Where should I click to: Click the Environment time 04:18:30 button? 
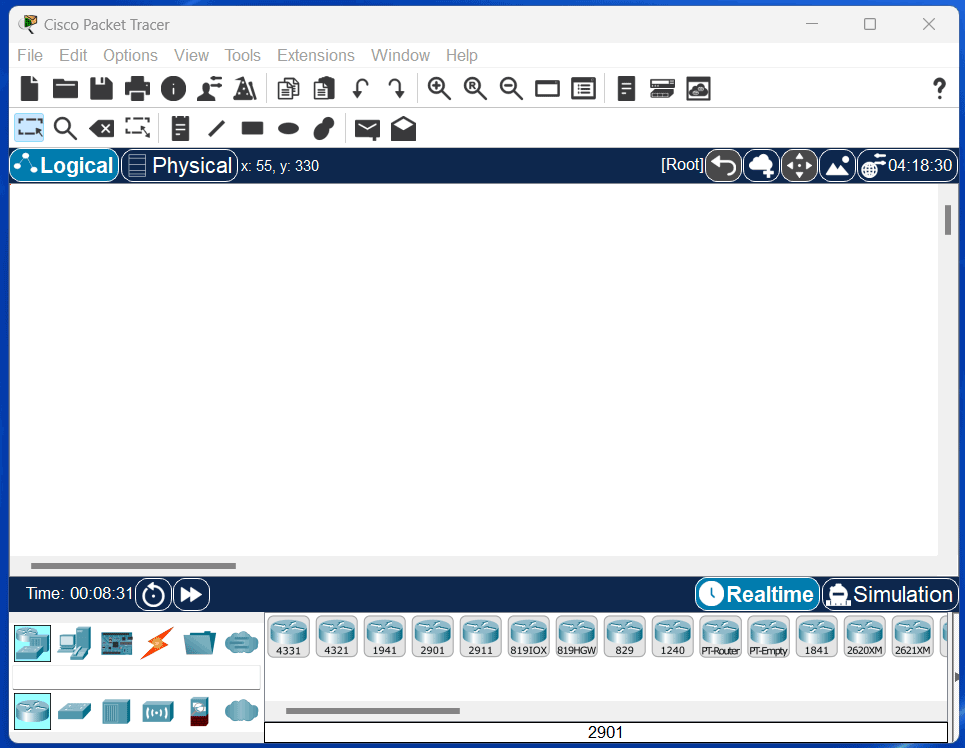908,166
